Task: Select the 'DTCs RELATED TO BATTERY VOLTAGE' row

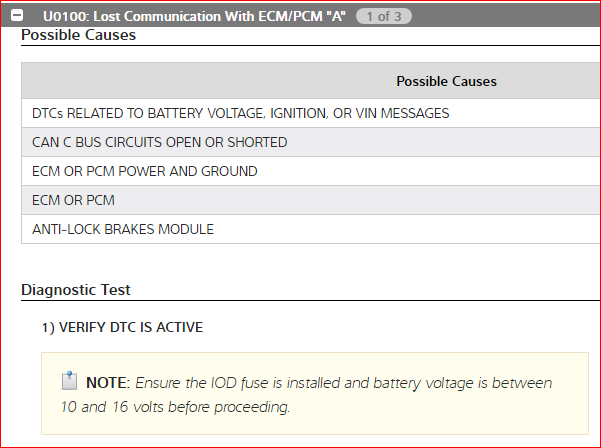Action: (x=240, y=113)
